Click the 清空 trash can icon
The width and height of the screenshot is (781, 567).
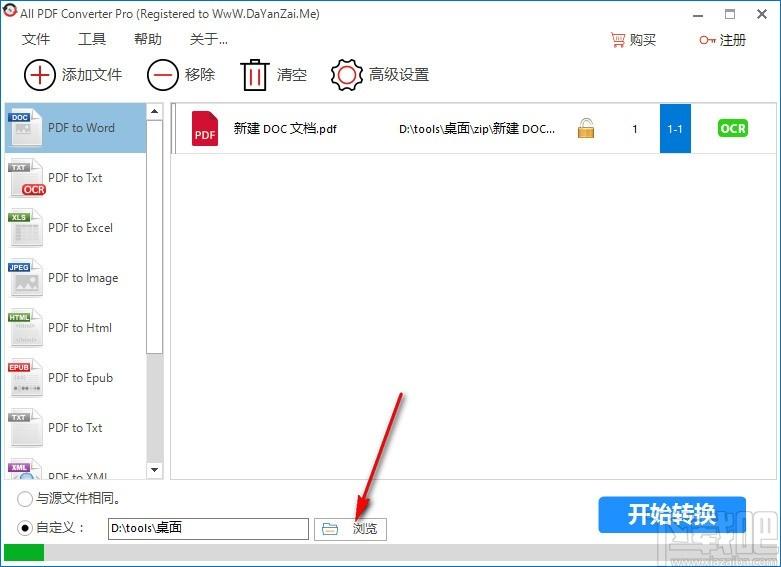click(x=255, y=75)
